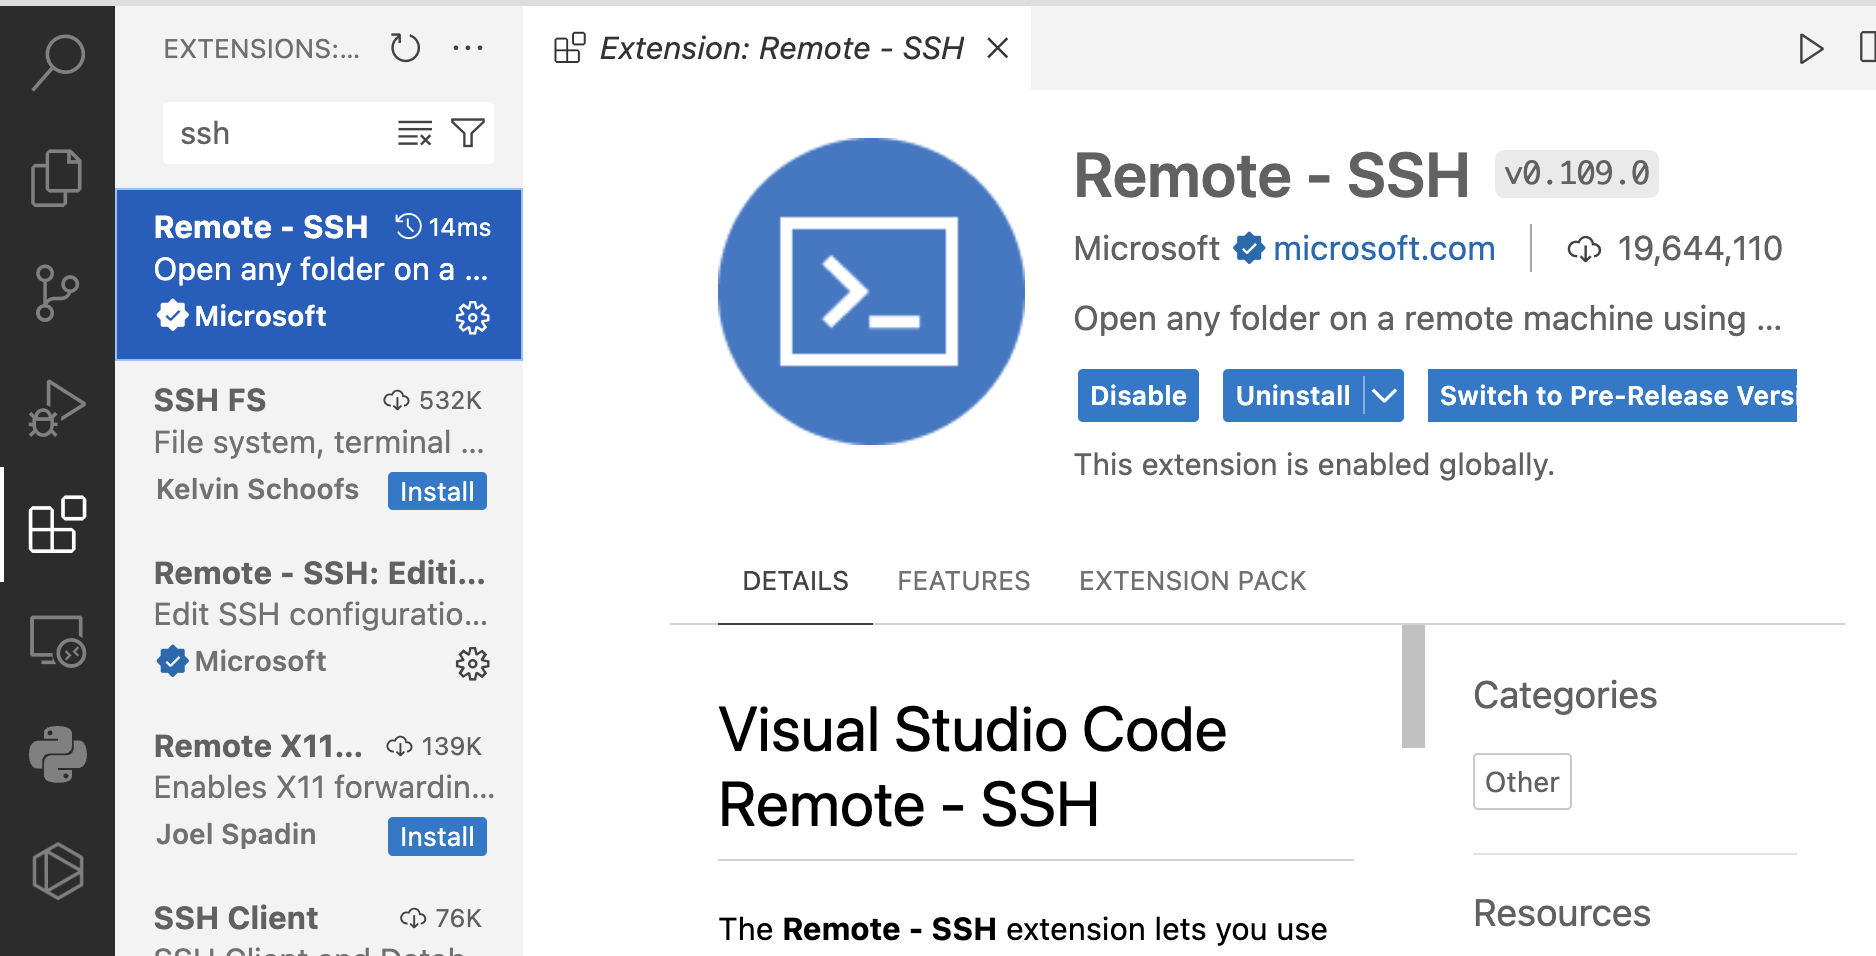Select the SSH FS extension entry

319,446
